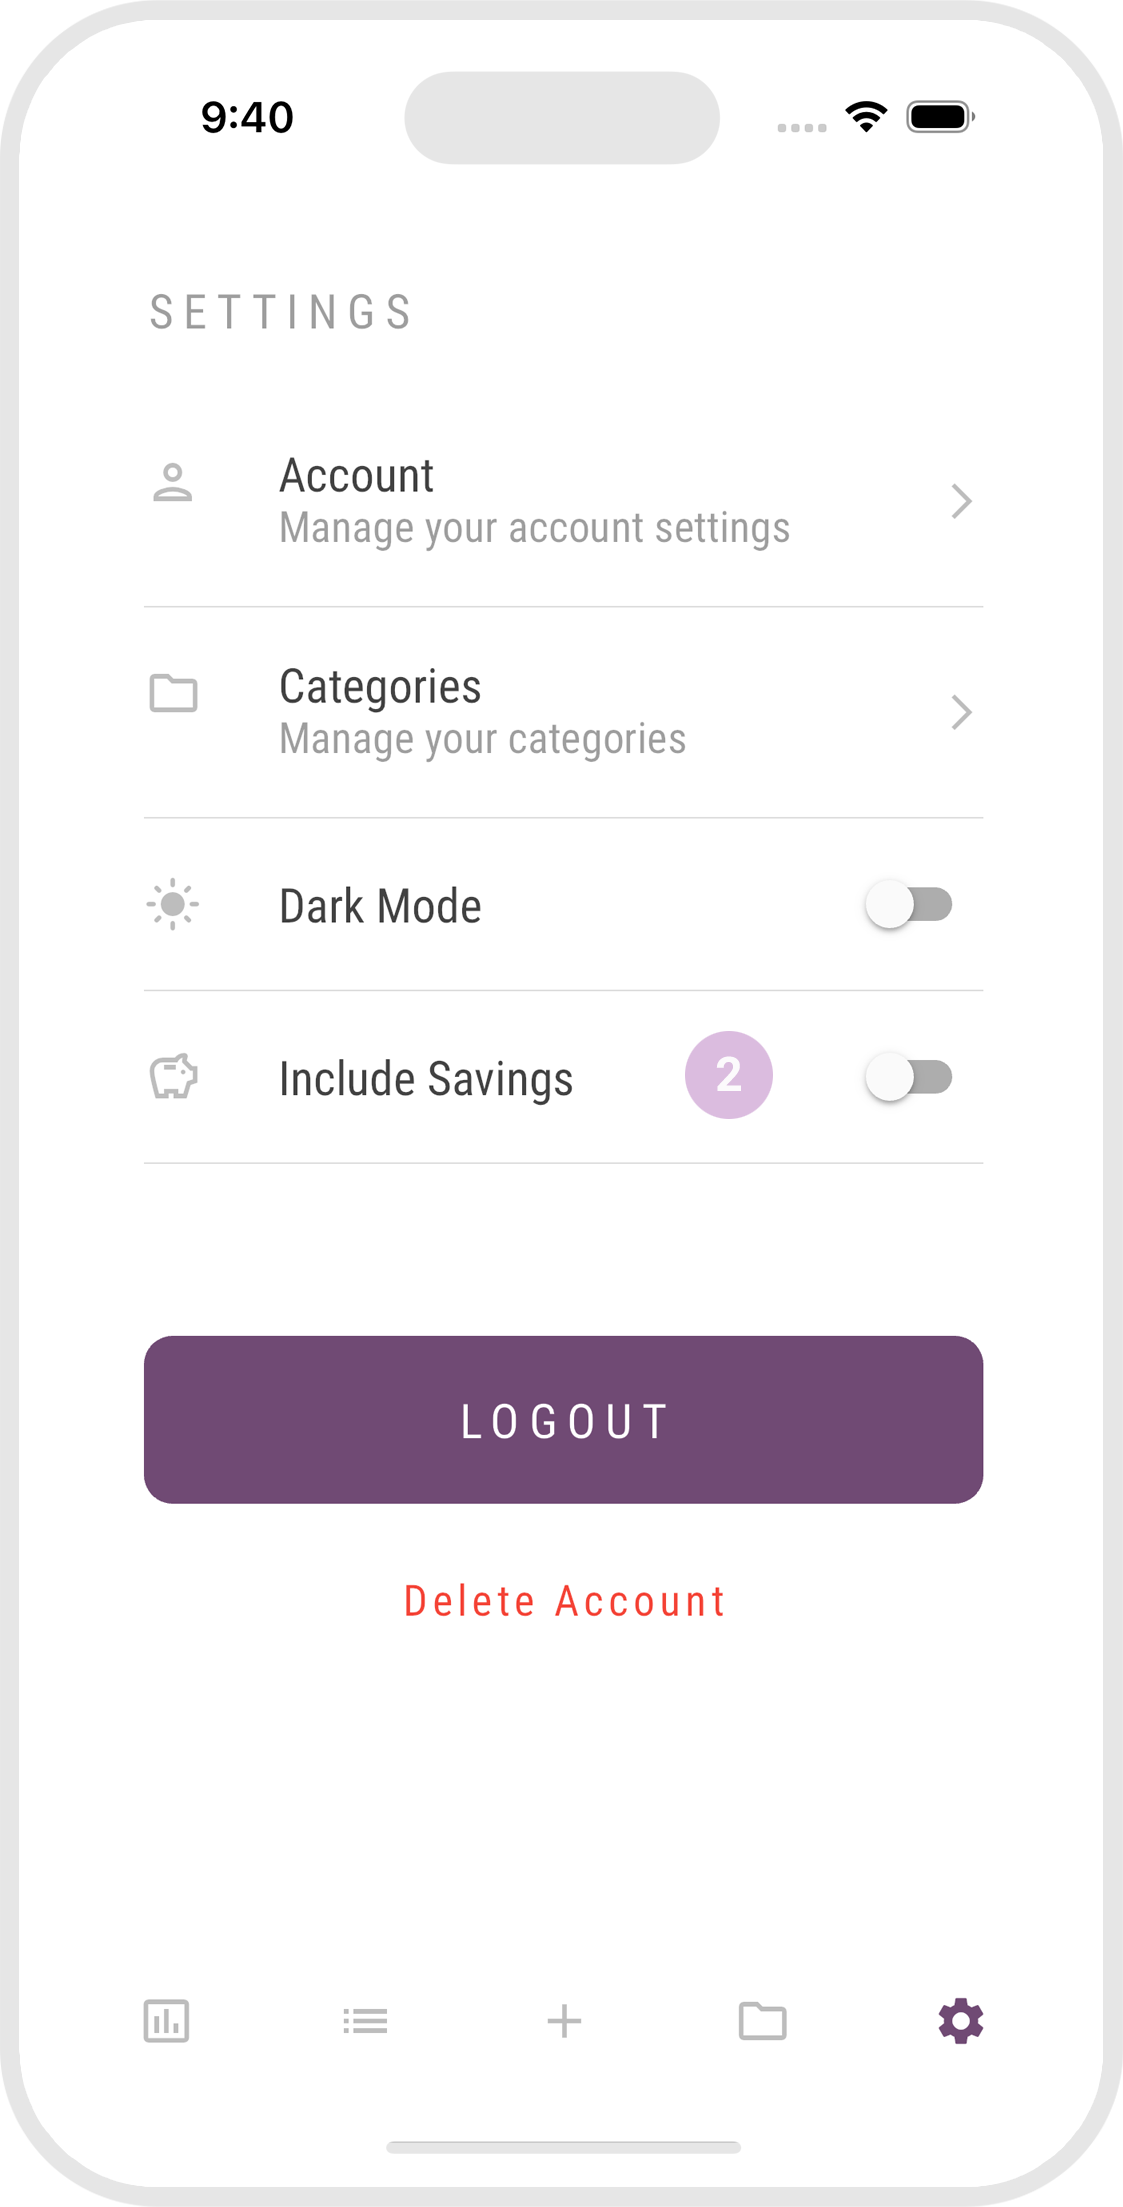The height and width of the screenshot is (2207, 1123).
Task: Tap the plus add icon in bottom bar
Action: [x=564, y=2021]
